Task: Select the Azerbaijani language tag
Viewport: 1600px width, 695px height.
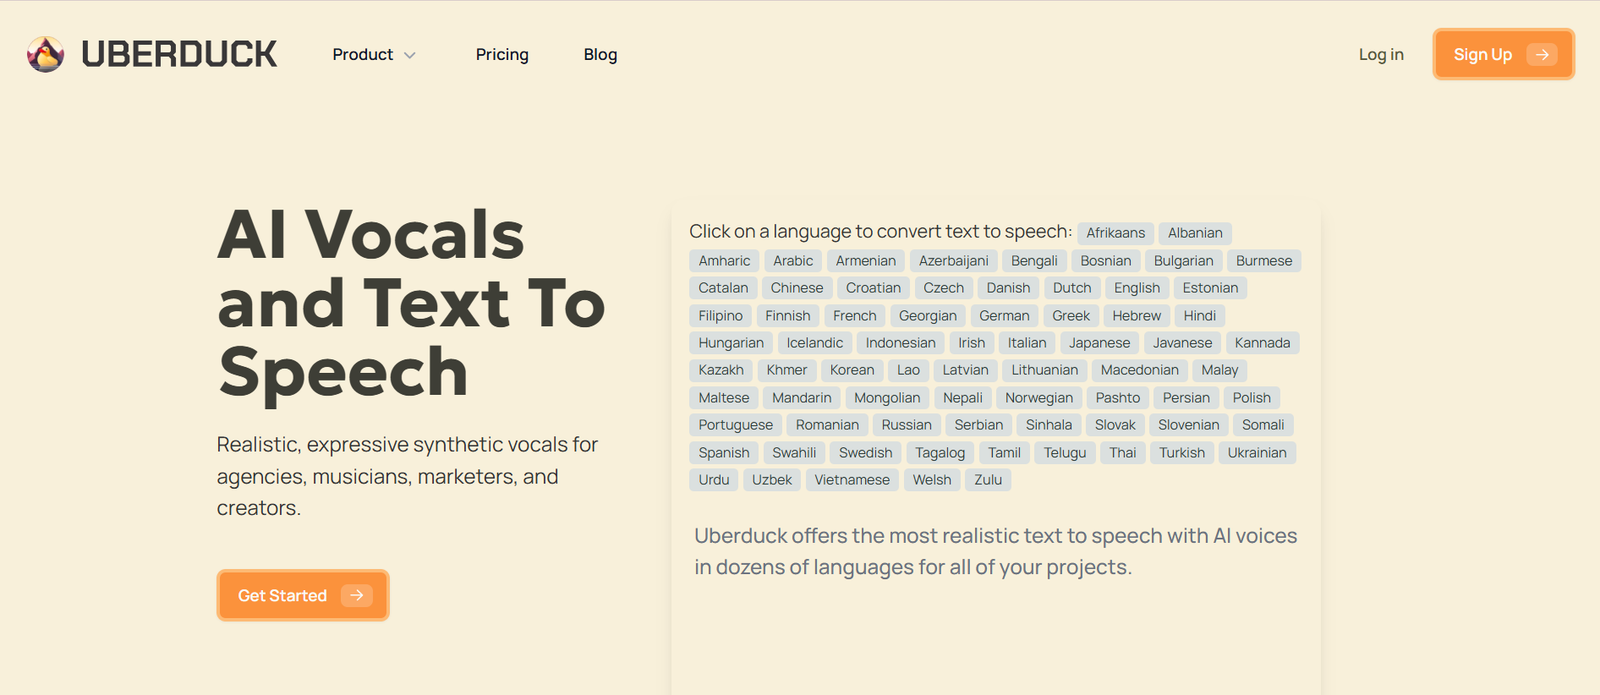Action: (x=953, y=261)
